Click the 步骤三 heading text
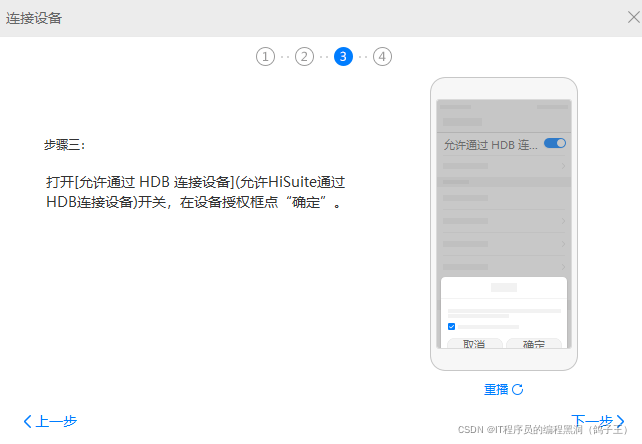642x444 pixels. (x=64, y=145)
